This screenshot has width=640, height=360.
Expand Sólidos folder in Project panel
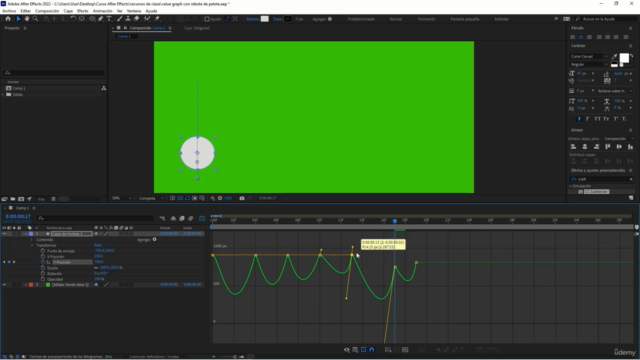coord(3,95)
